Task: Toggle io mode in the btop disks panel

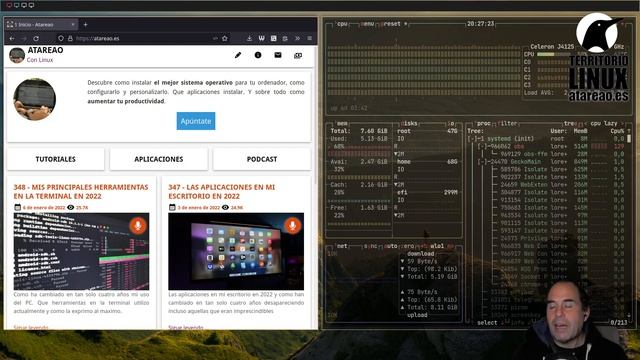Action: click(x=451, y=123)
